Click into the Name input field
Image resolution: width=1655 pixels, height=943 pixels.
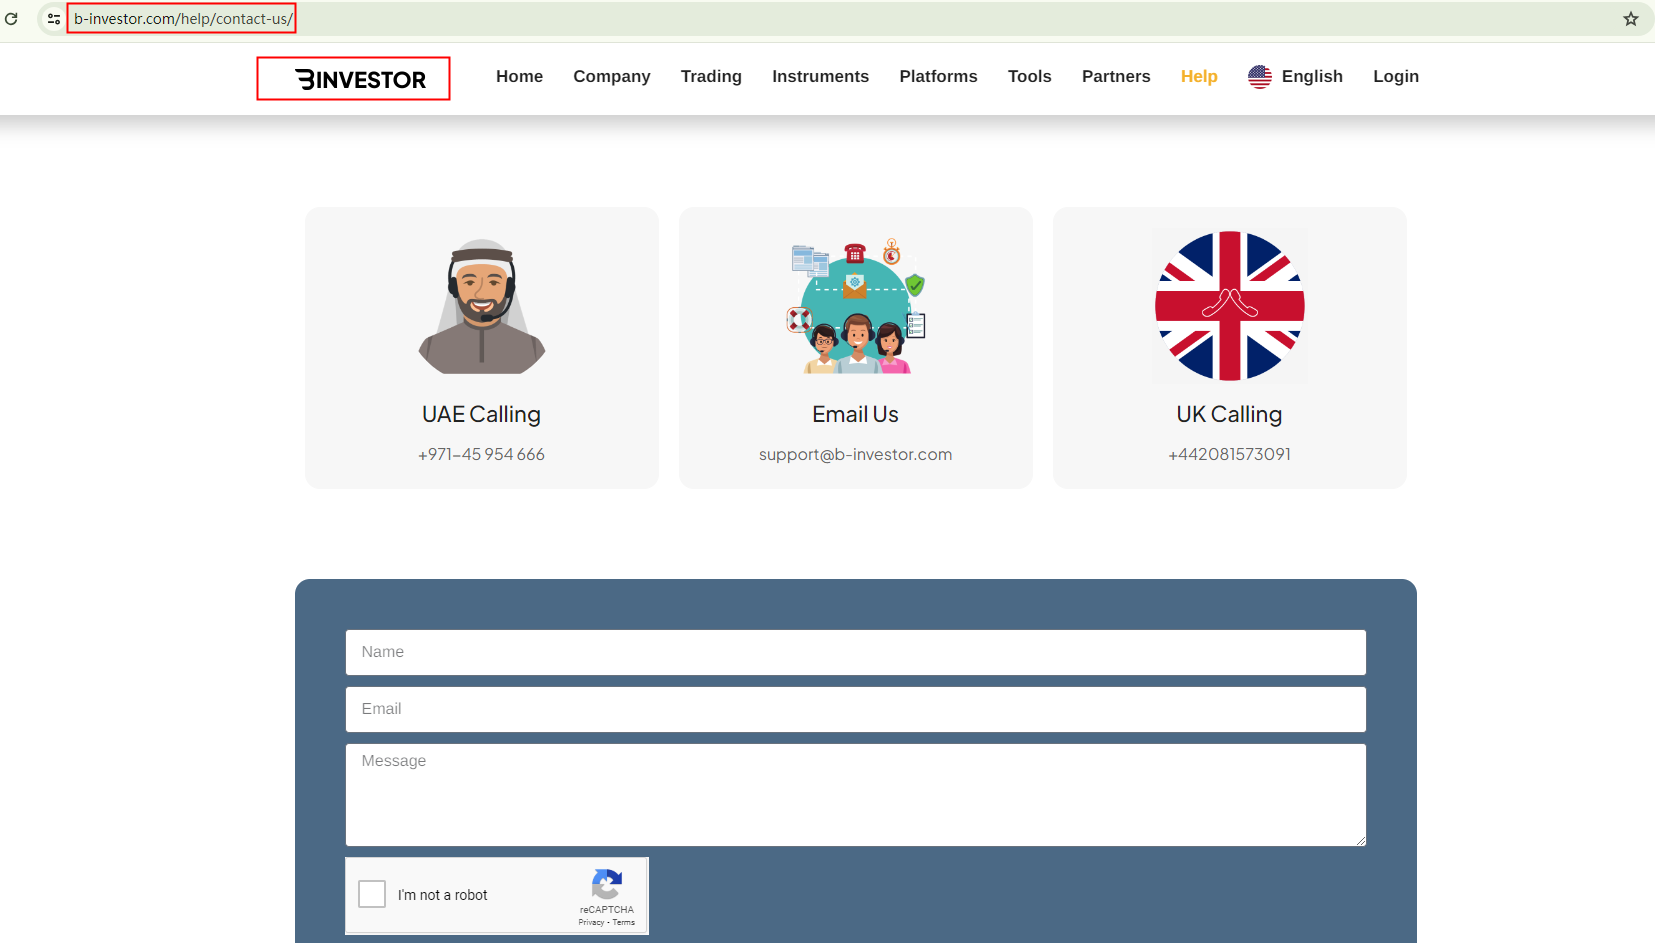click(855, 652)
